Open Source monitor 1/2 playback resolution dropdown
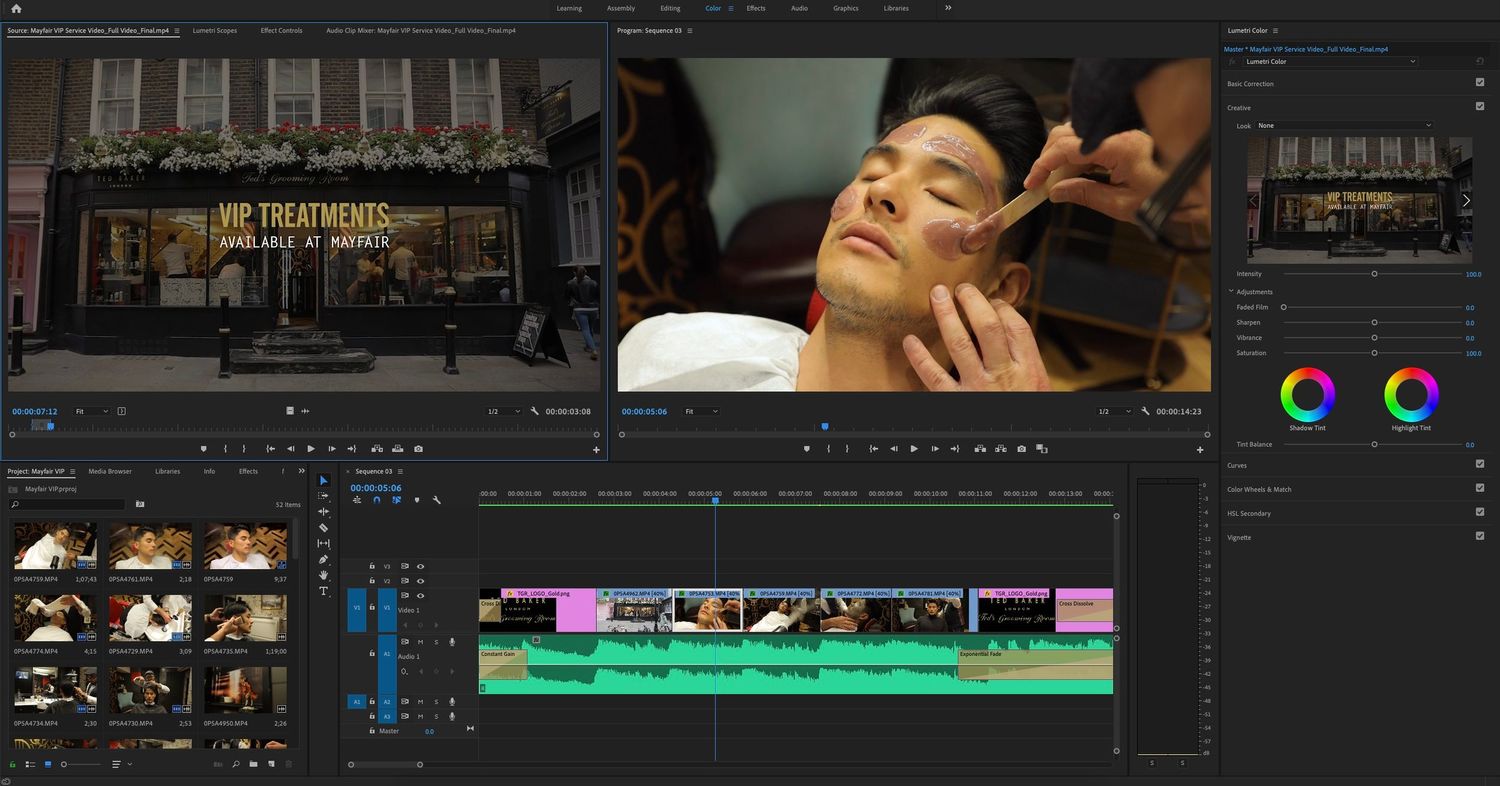1500x786 pixels. click(503, 411)
